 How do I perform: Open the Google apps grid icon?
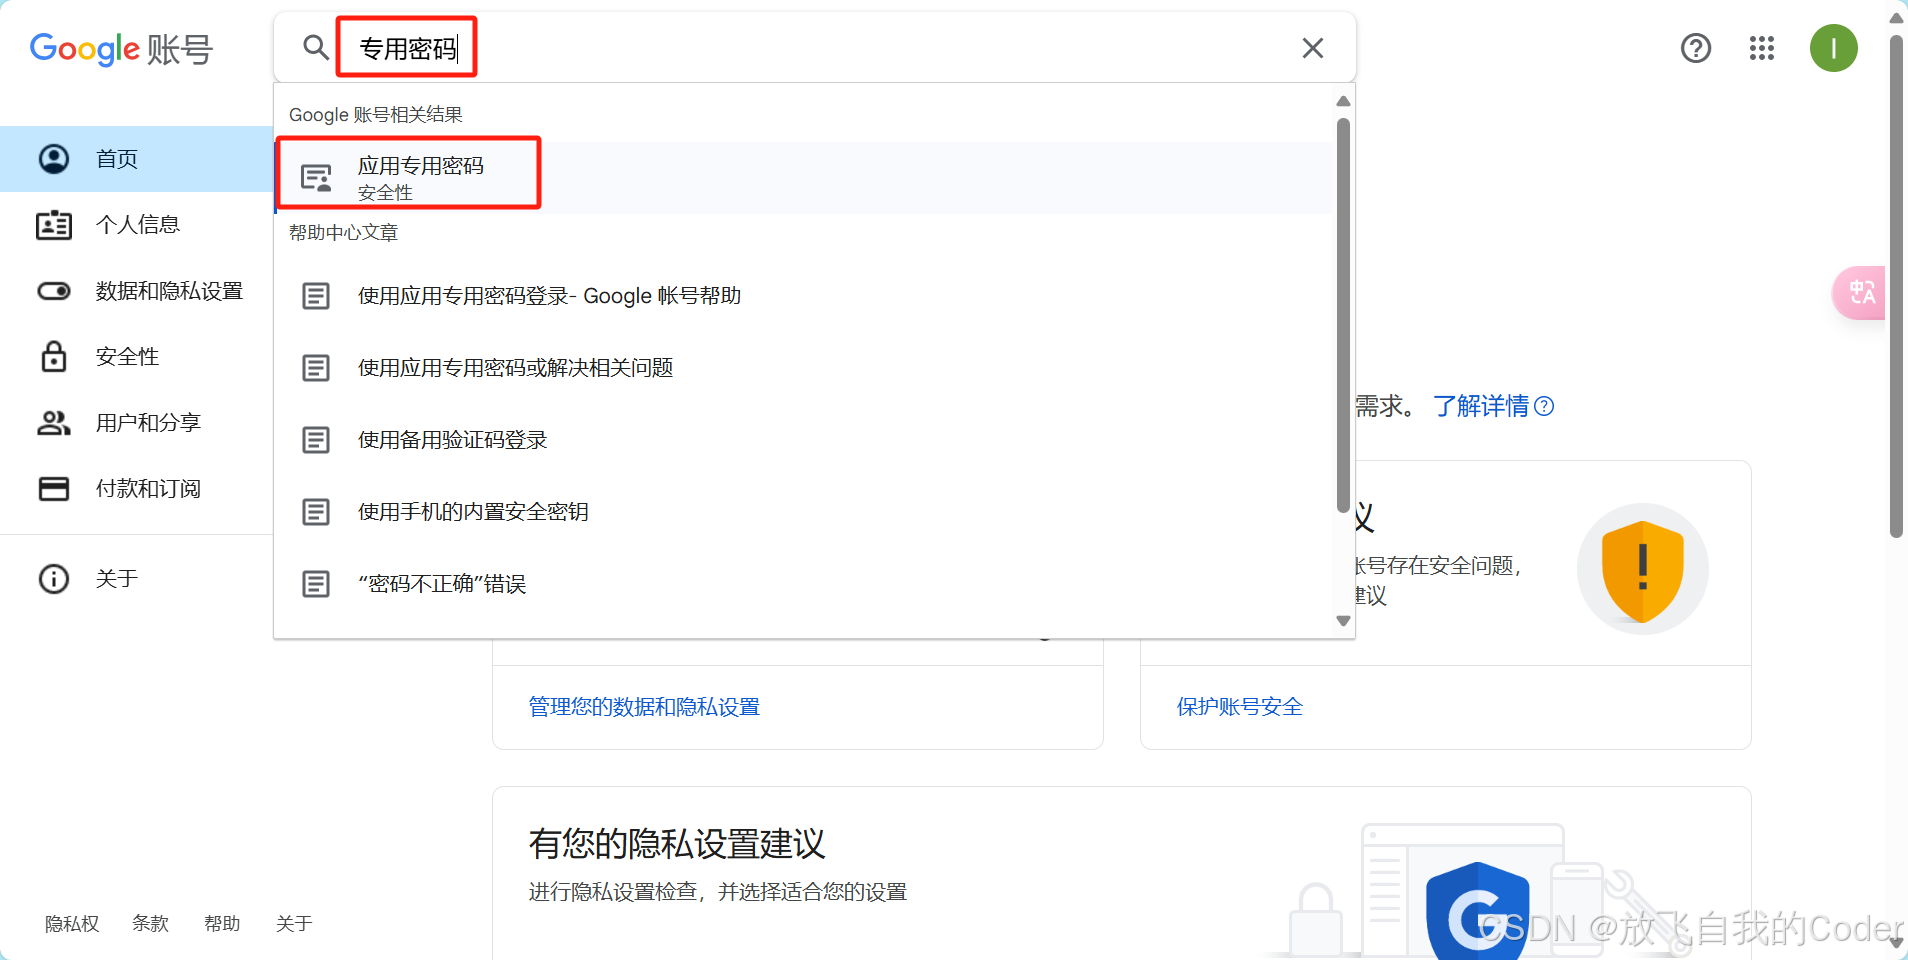click(1761, 48)
